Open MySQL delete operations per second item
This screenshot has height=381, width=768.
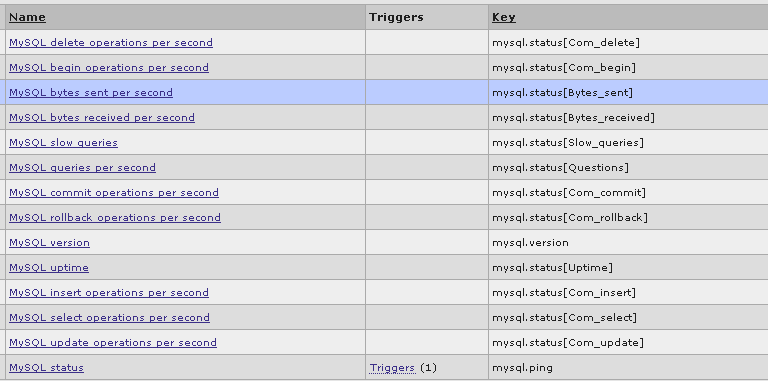[x=111, y=43]
